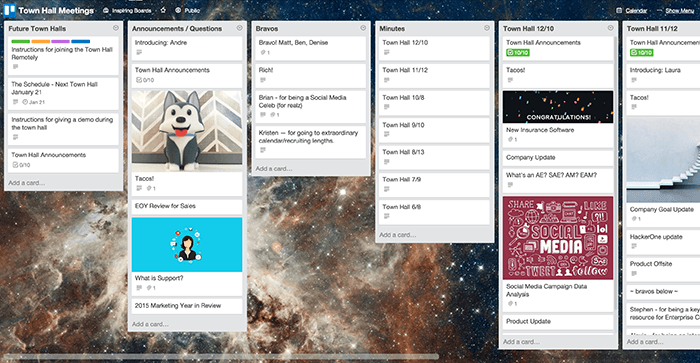Click completed 10/10 badge in Town Hall 11/12
This screenshot has width=700, height=363.
[642, 53]
